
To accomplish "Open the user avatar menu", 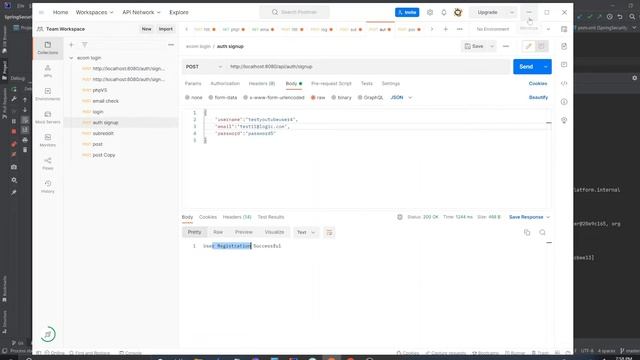I will pyautogui.click(x=458, y=12).
